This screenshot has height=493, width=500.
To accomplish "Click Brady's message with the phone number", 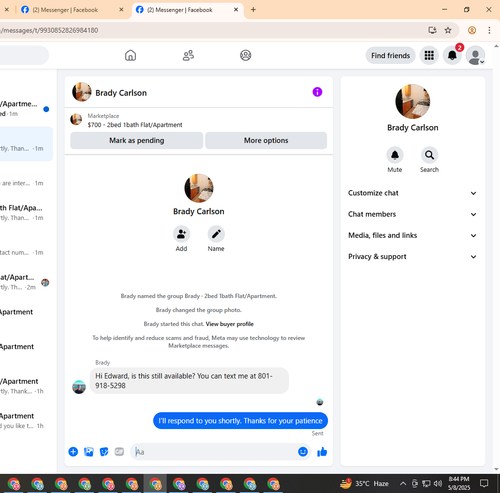I will [x=189, y=381].
